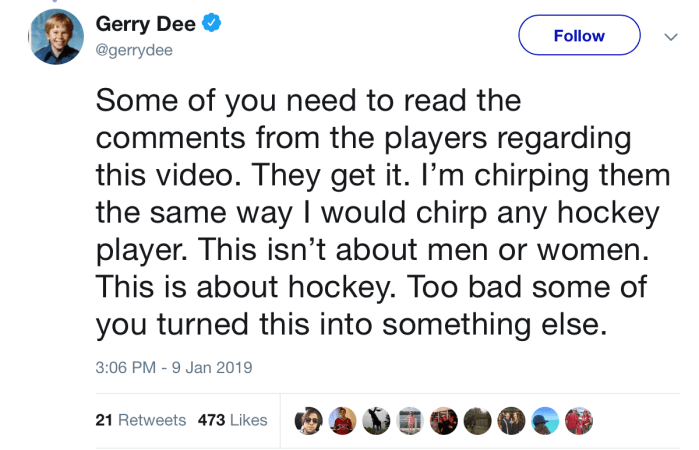Open eighth liker avatar with blue sky
699x450 pixels.
tap(545, 421)
